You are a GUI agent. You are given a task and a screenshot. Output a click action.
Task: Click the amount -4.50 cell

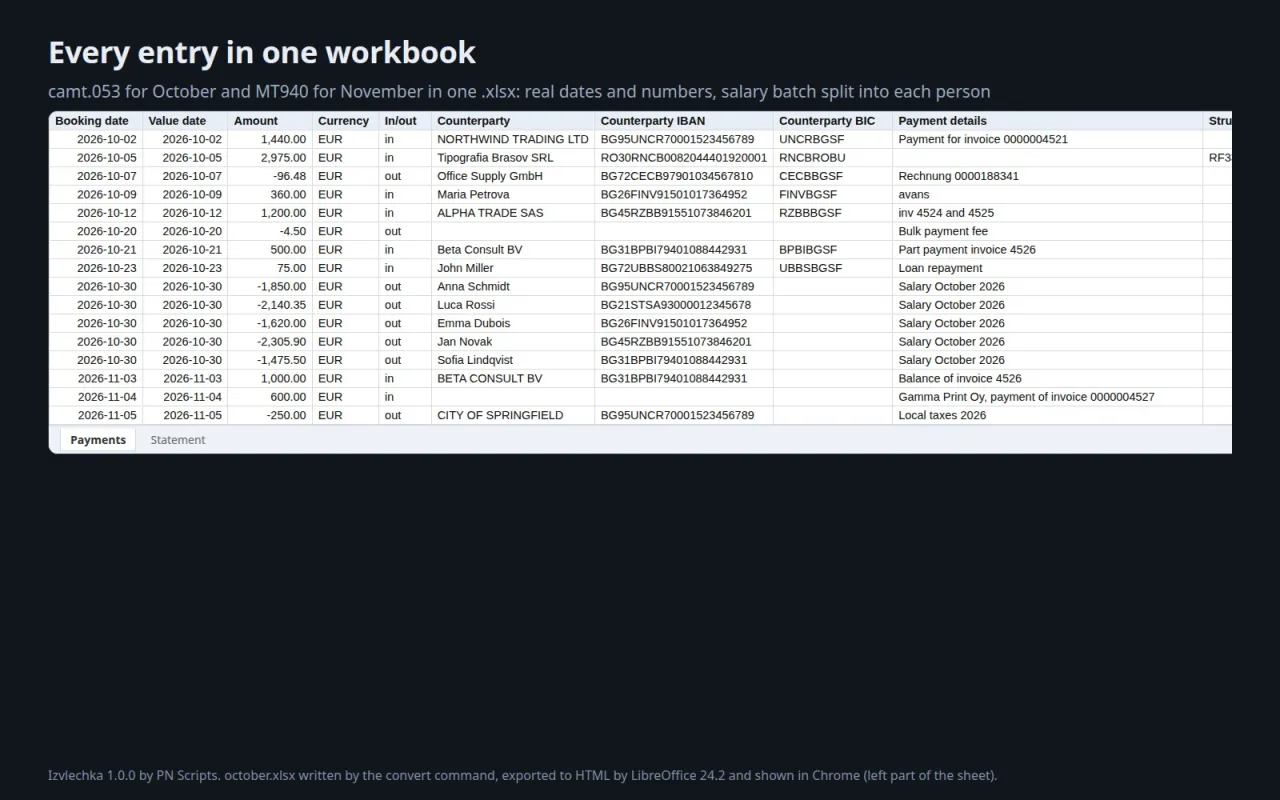pos(270,231)
